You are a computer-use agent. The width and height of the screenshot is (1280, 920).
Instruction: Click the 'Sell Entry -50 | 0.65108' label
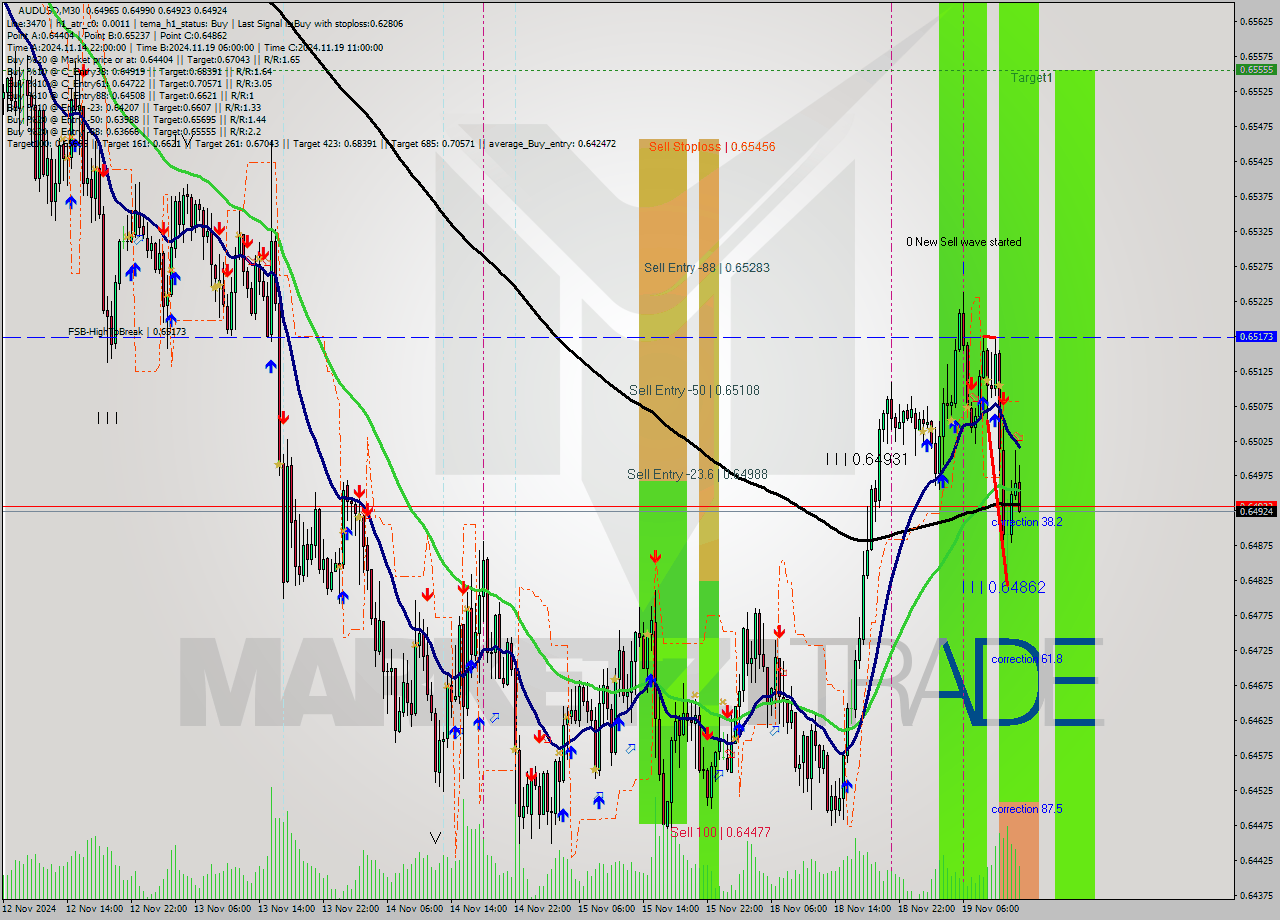pos(694,391)
